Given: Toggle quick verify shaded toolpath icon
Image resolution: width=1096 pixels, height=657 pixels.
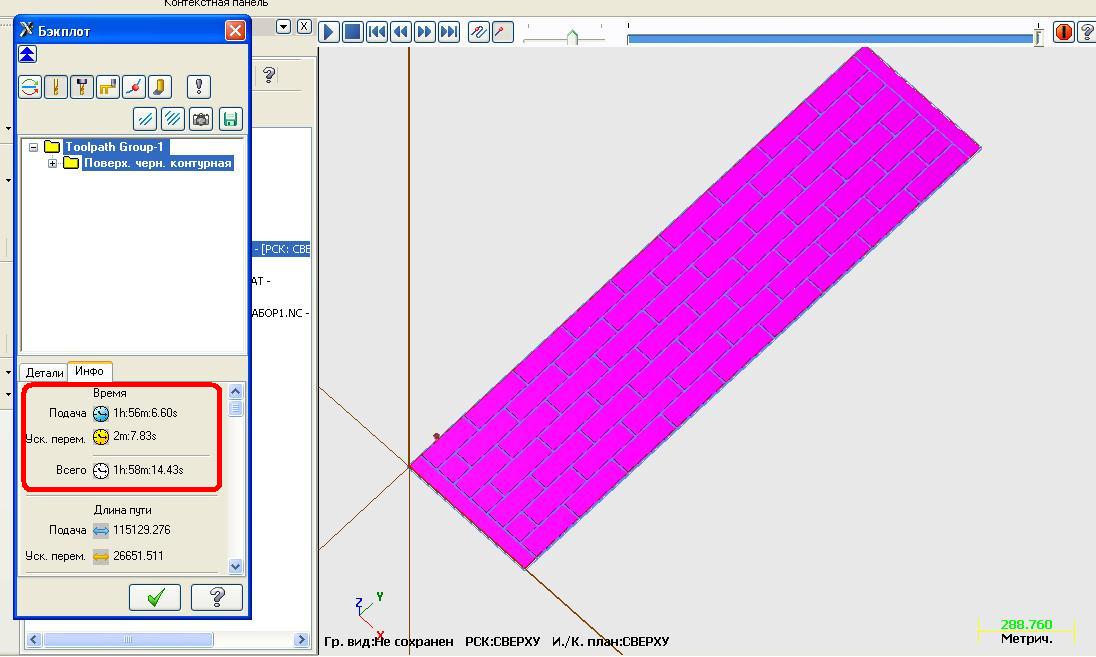Looking at the screenshot, I should [159, 87].
